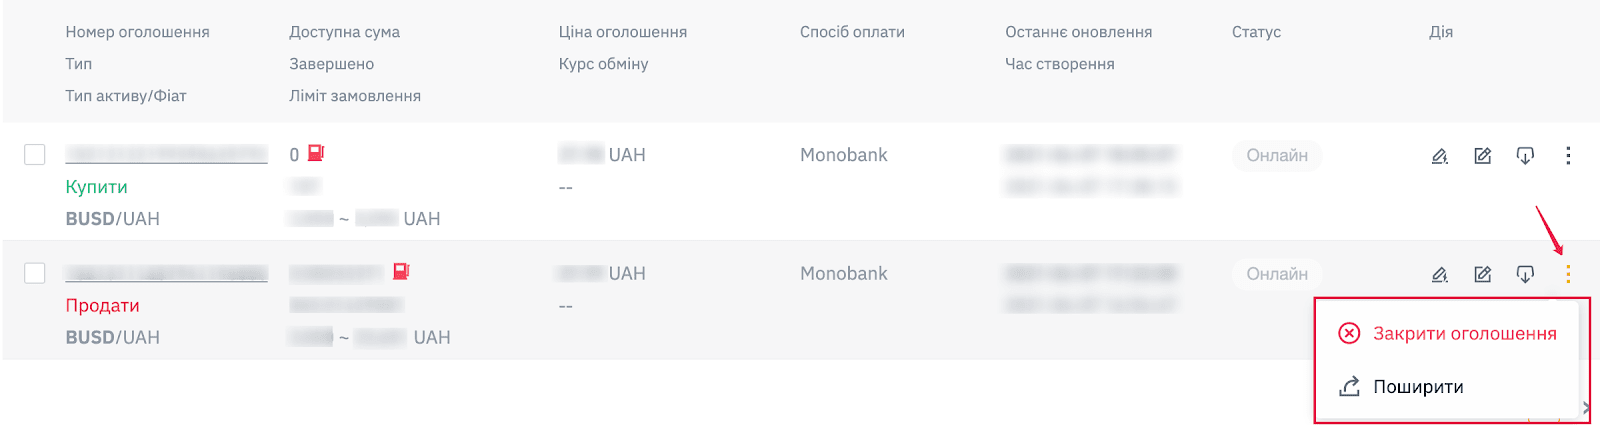
Task: Click the Статус column header
Action: click(x=1256, y=32)
